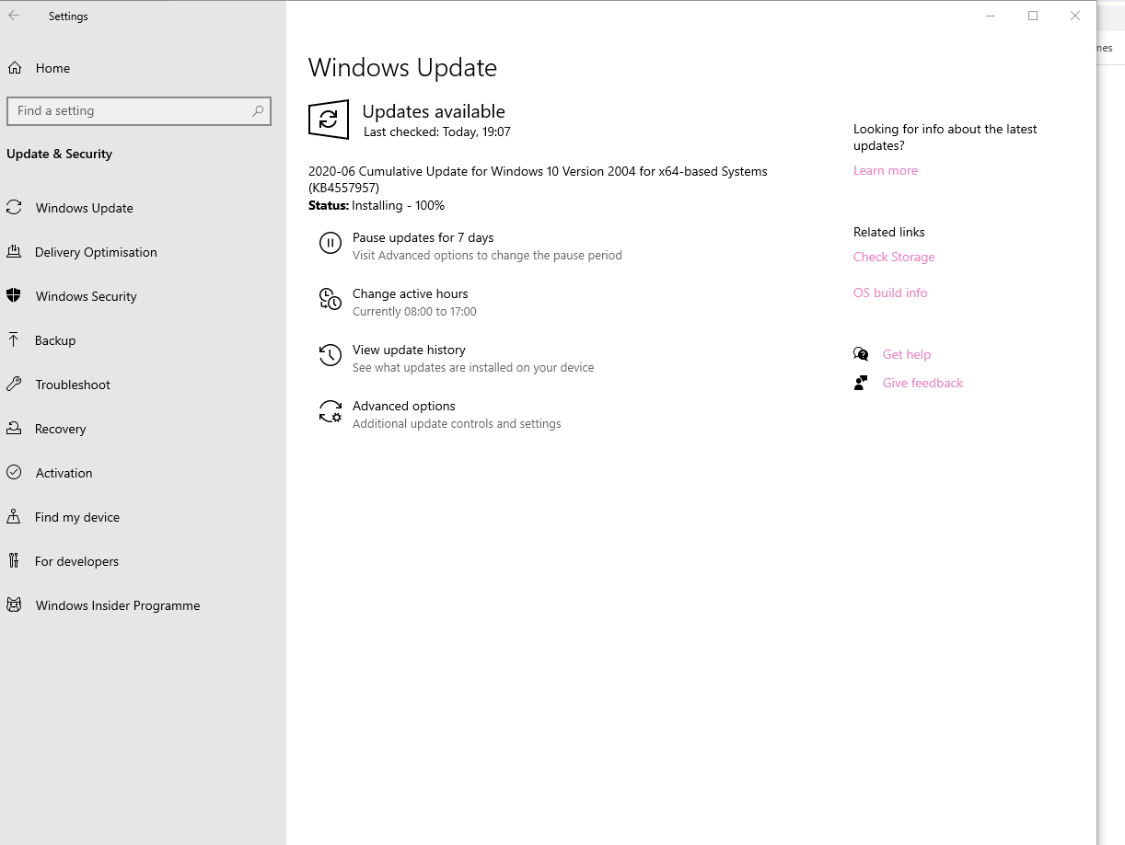The image size is (1125, 845).
Task: Click the back arrow in Settings
Action: [x=14, y=16]
